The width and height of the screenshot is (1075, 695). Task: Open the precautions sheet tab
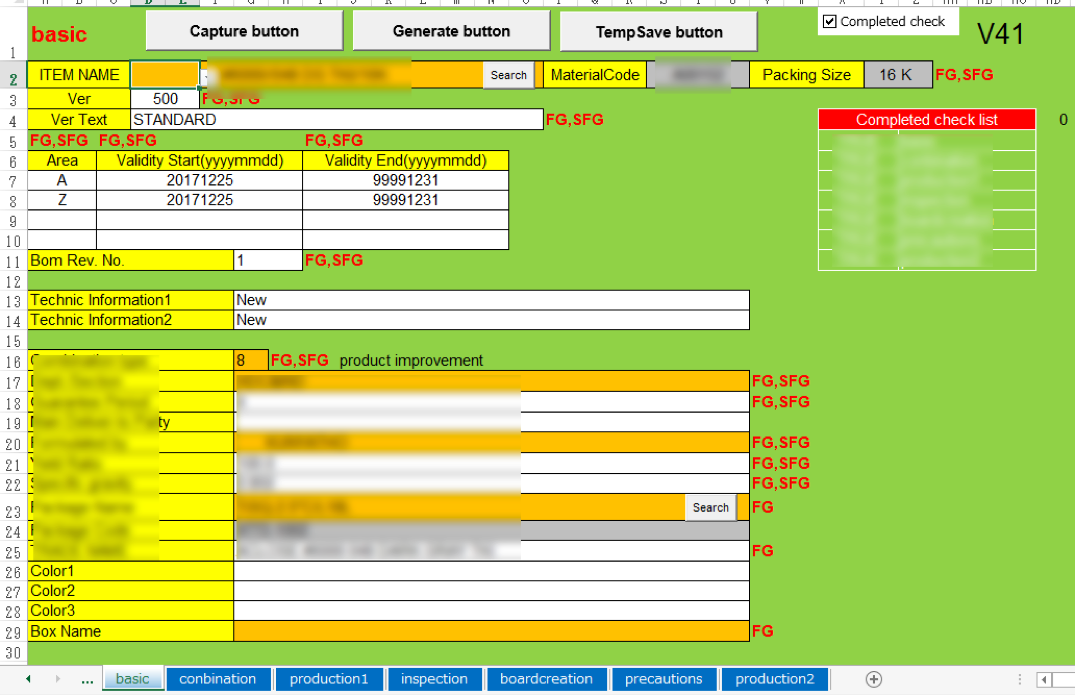click(x=663, y=679)
